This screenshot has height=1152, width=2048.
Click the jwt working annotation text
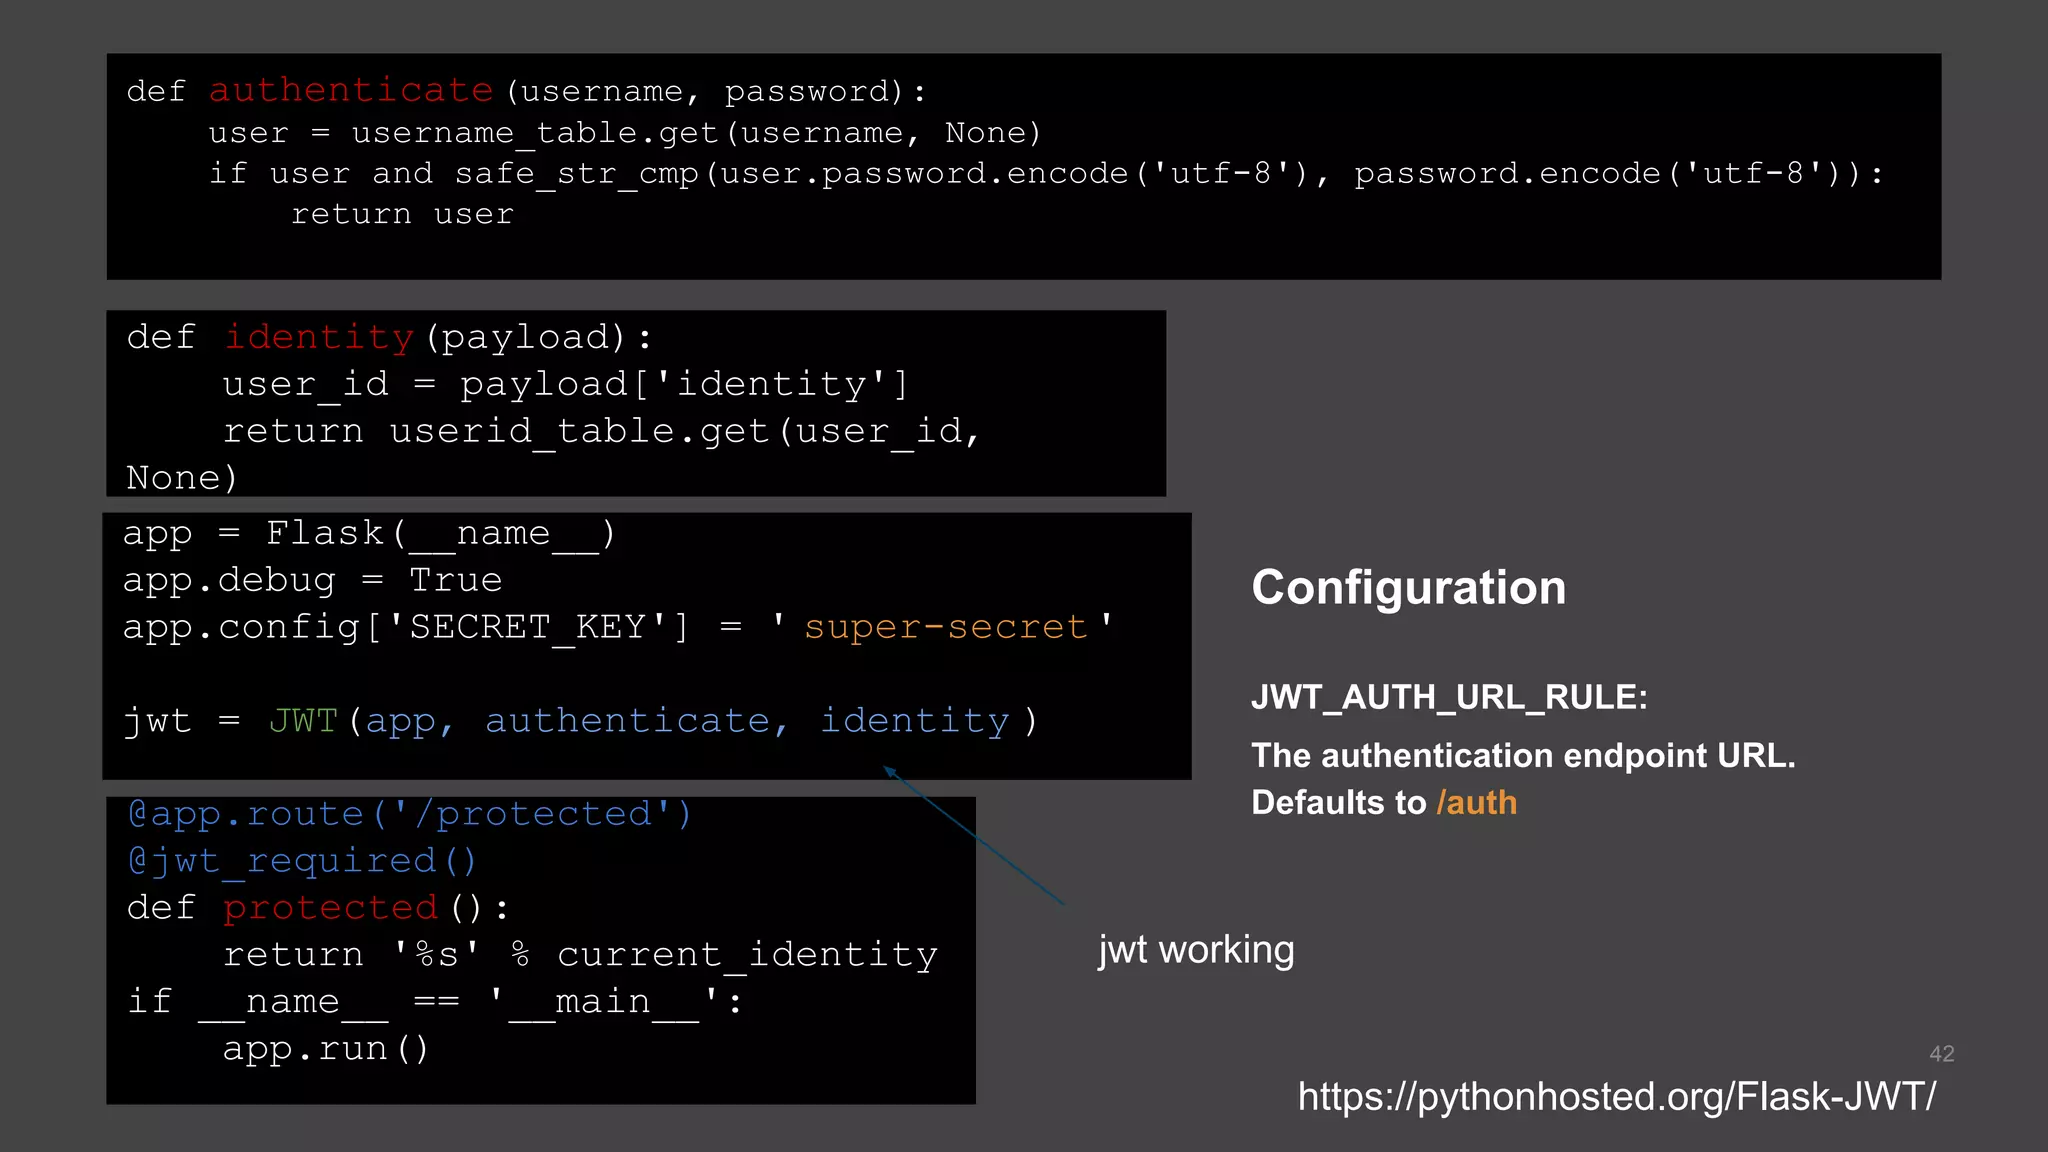click(1196, 950)
